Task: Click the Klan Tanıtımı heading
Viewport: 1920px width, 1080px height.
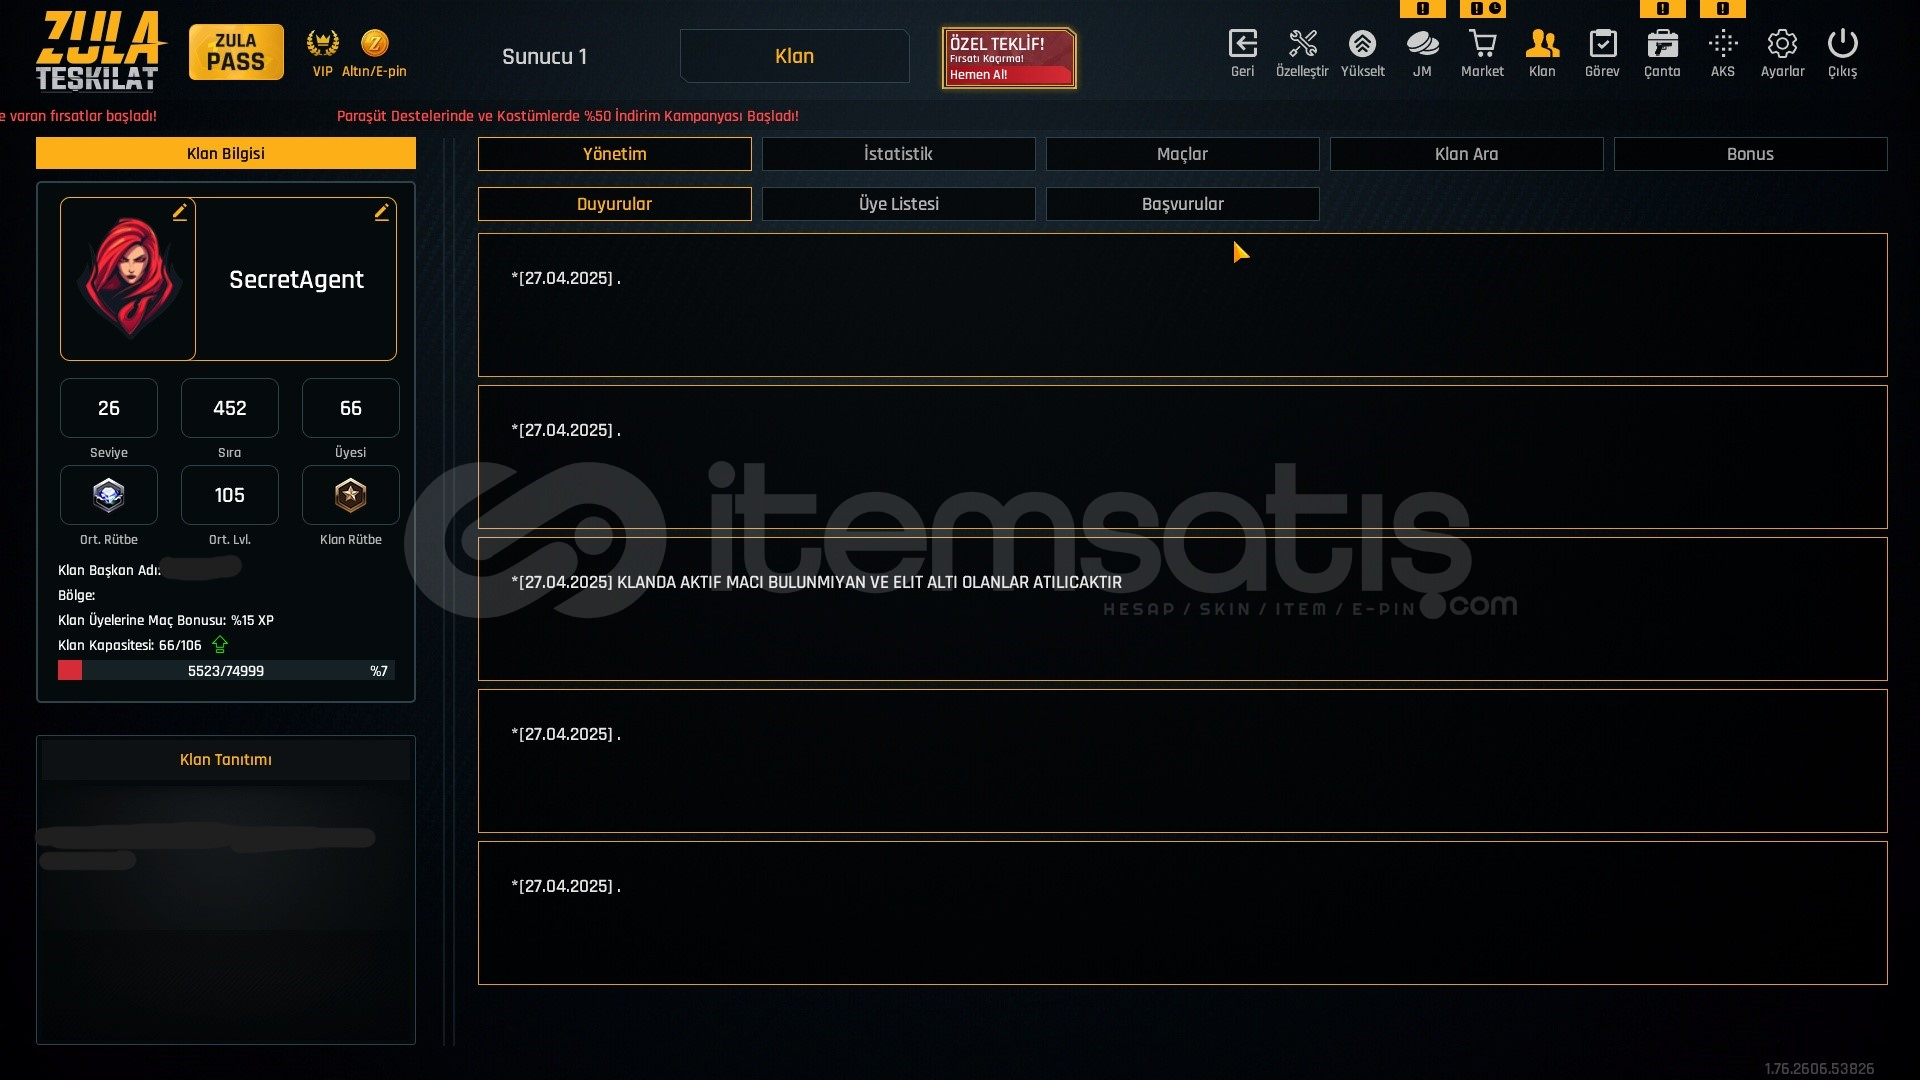Action: (x=226, y=760)
